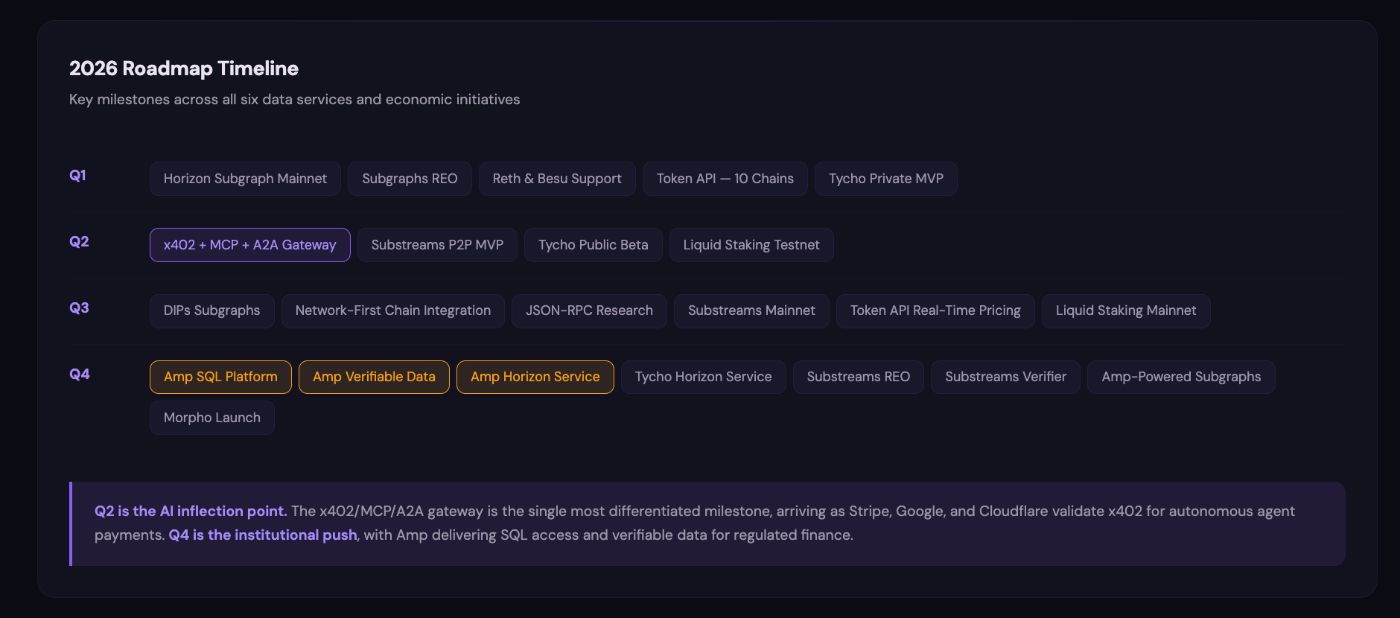Image resolution: width=1400 pixels, height=618 pixels.
Task: Select the Subgraphs REO milestone in Q1
Action: coord(409,179)
